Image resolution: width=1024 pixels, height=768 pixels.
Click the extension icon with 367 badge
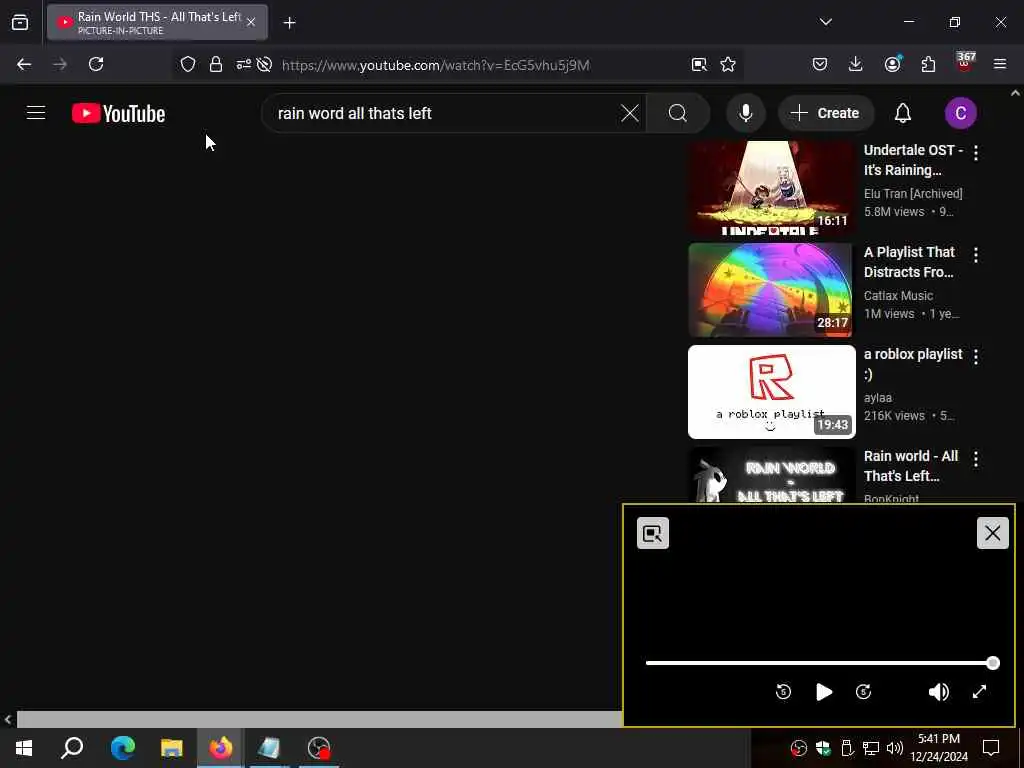tap(965, 63)
